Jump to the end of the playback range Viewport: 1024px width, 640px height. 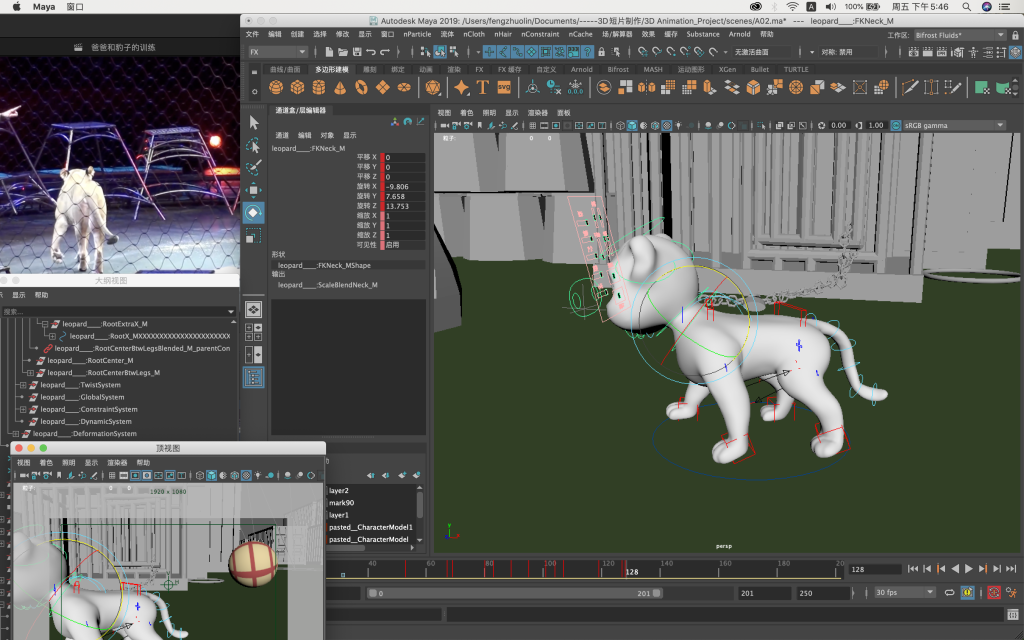pos(1012,569)
